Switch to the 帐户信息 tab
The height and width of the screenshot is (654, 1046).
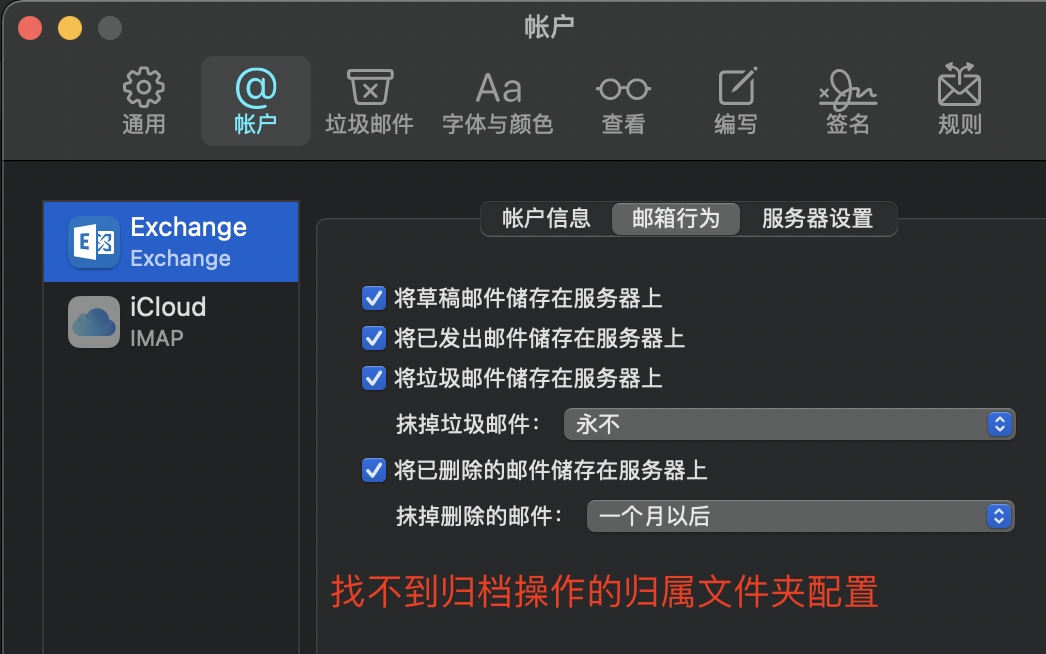click(546, 218)
